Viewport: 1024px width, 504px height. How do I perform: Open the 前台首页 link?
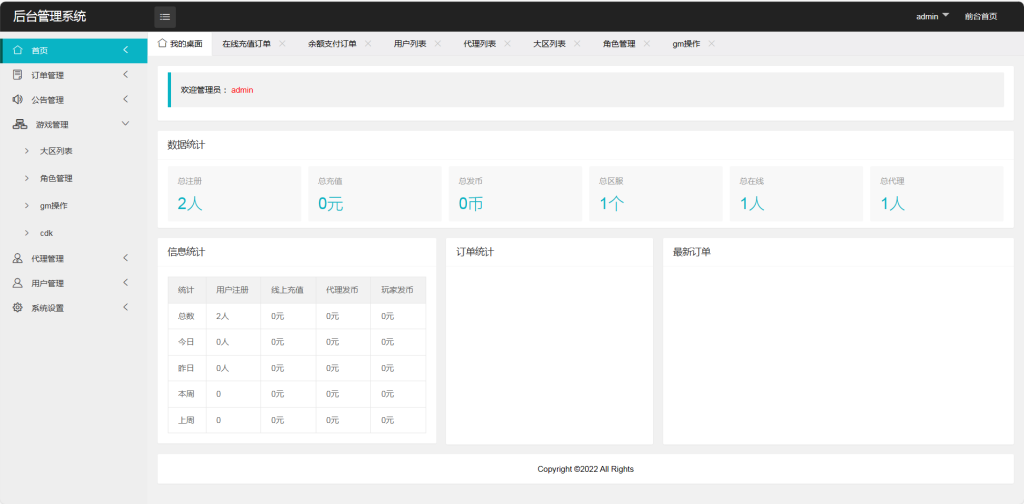[x=980, y=16]
